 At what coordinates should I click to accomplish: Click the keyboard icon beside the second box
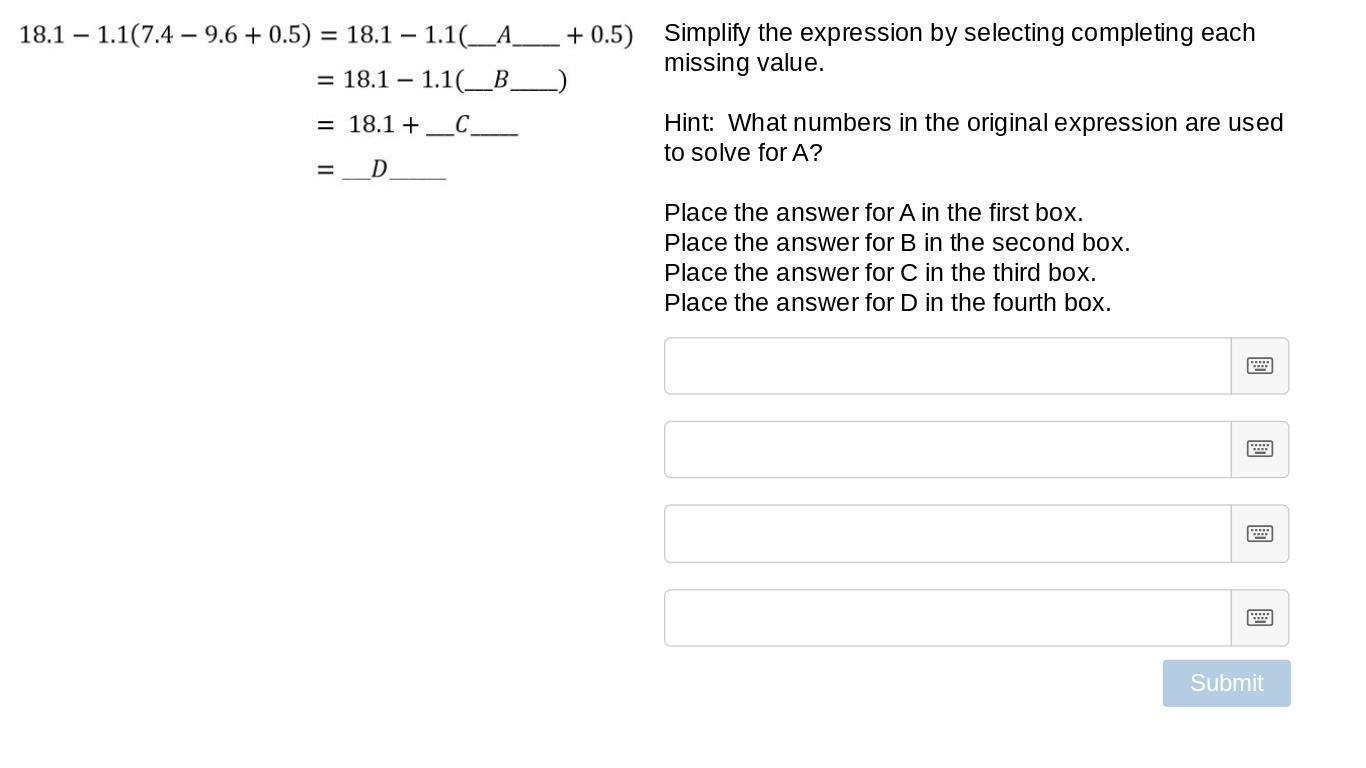[1259, 449]
